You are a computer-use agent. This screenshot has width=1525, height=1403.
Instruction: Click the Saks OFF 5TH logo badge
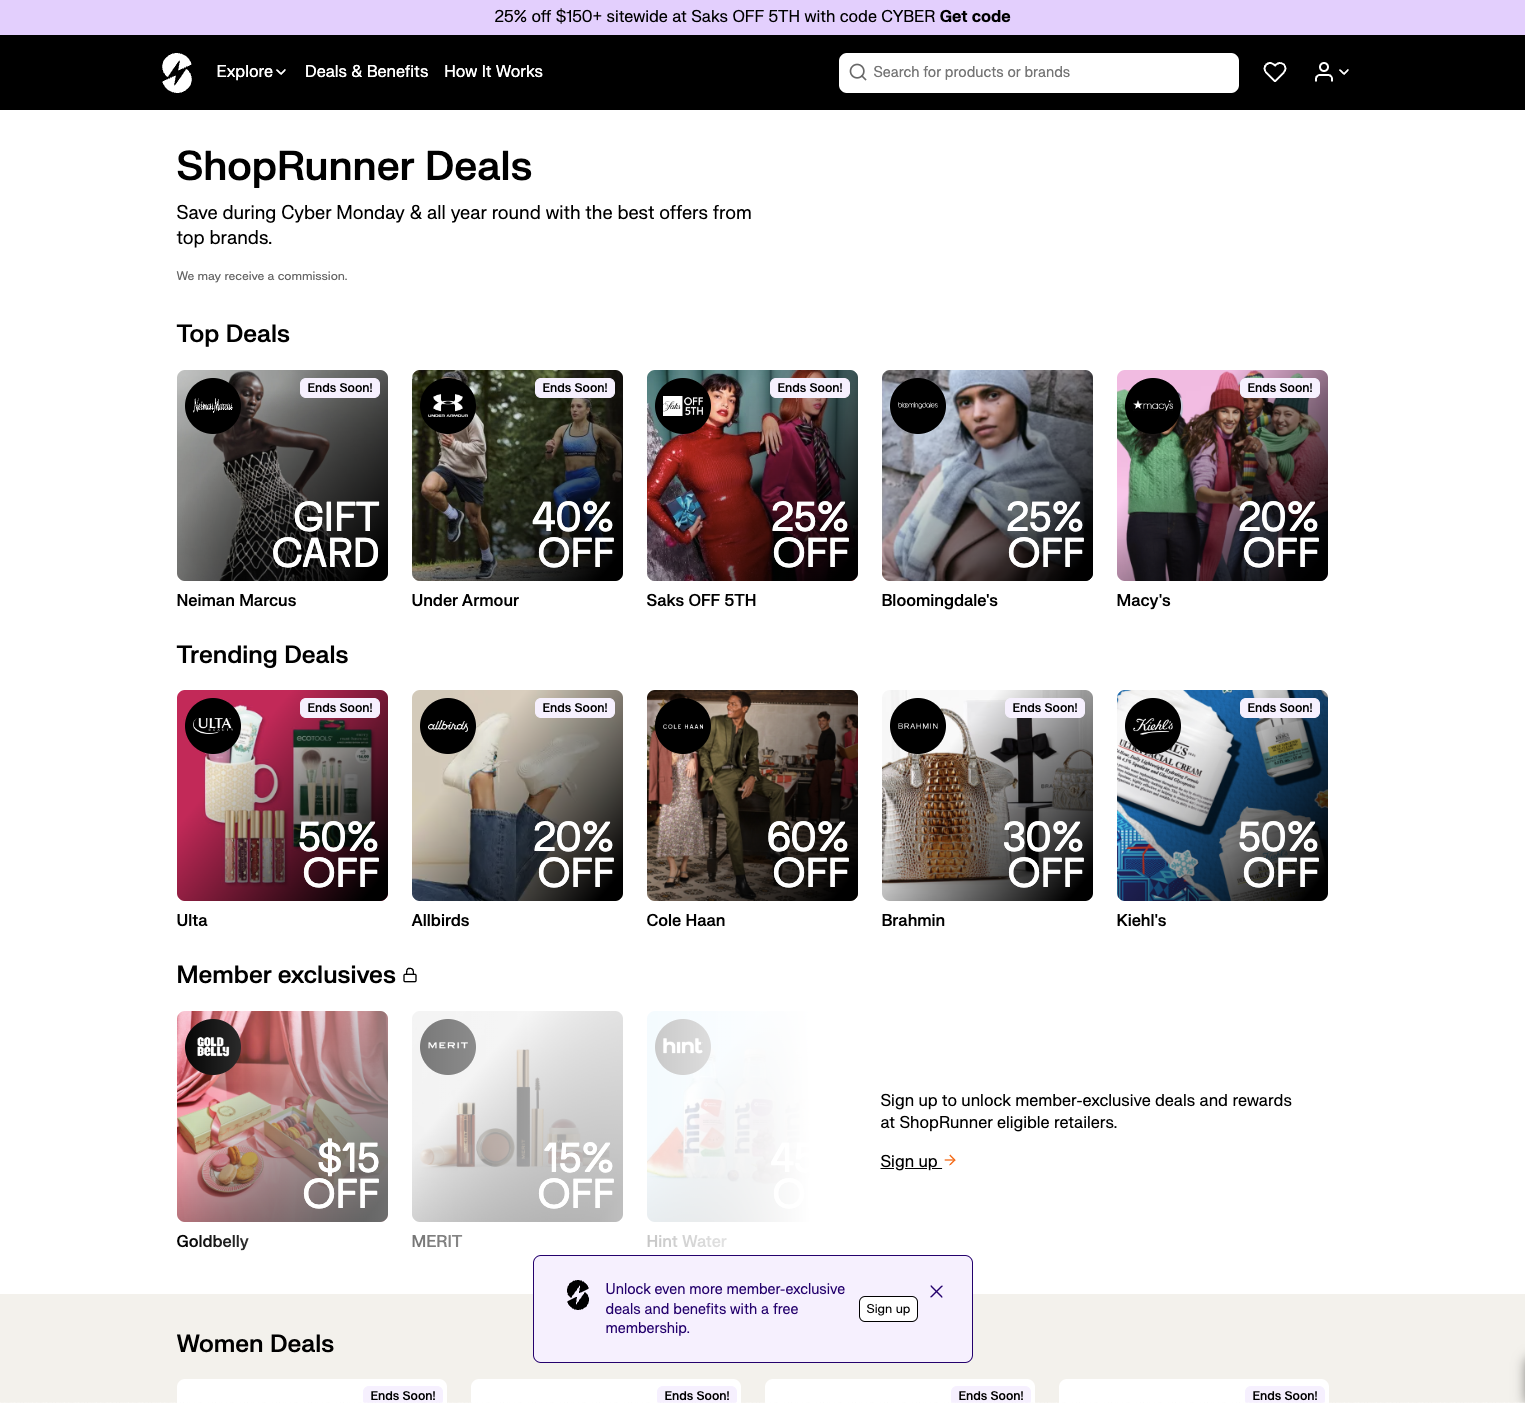683,406
